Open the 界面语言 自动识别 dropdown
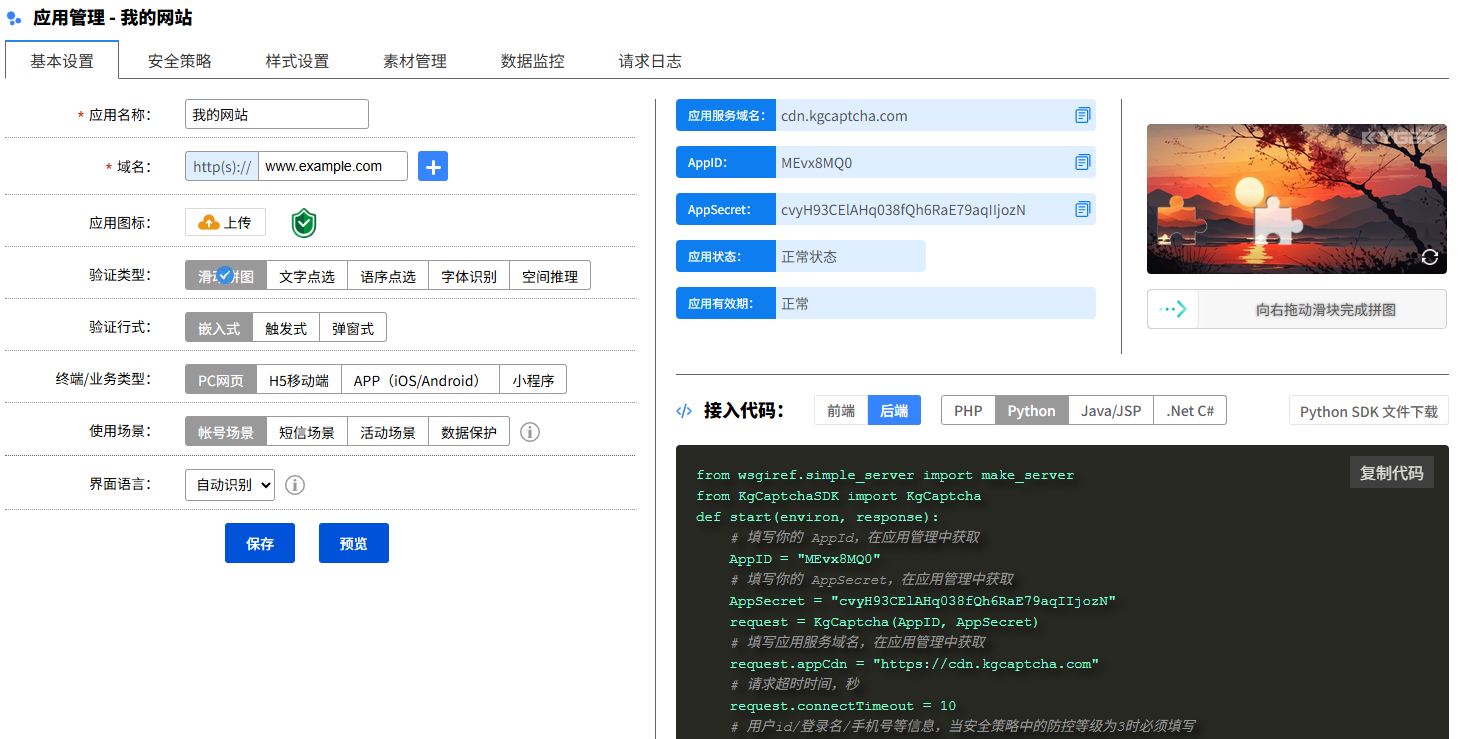Viewport: 1459px width, 739px height. tap(230, 485)
